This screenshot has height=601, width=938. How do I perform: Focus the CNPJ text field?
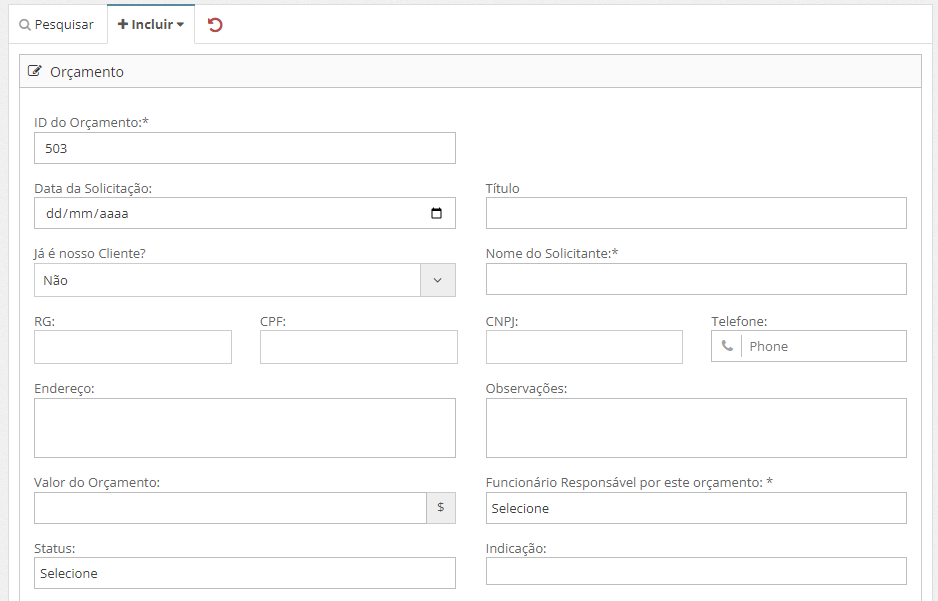pyautogui.click(x=584, y=347)
